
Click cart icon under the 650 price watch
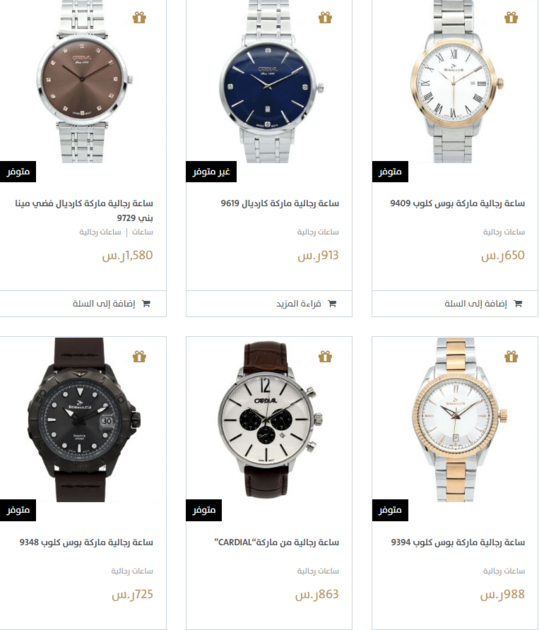click(x=518, y=304)
